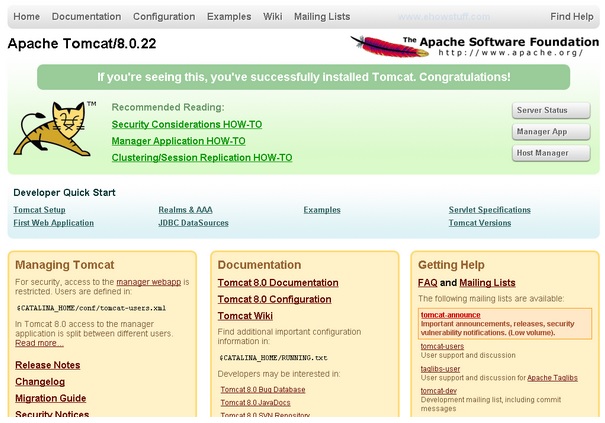This screenshot has width=605, height=423.
Task: Click the $CATALINA_HOME/conf/tomcat-users.xml path text
Action: [x=91, y=308]
